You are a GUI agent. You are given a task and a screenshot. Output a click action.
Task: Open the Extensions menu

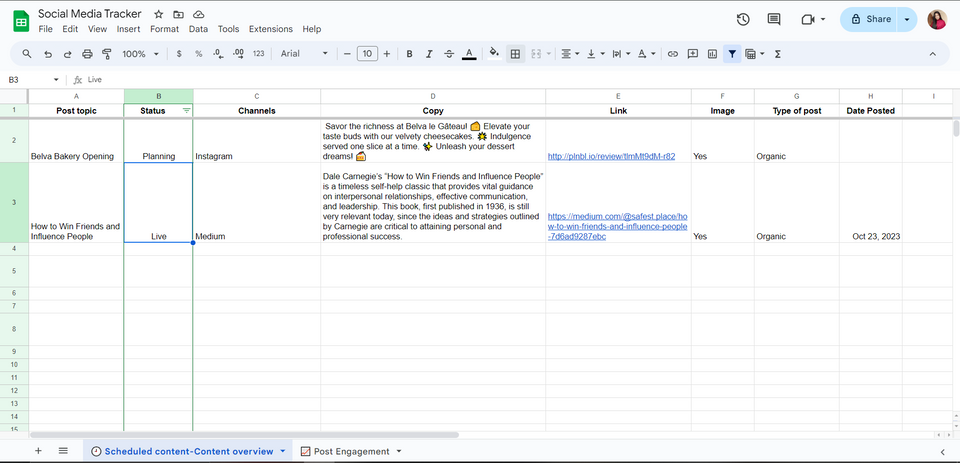(x=271, y=29)
